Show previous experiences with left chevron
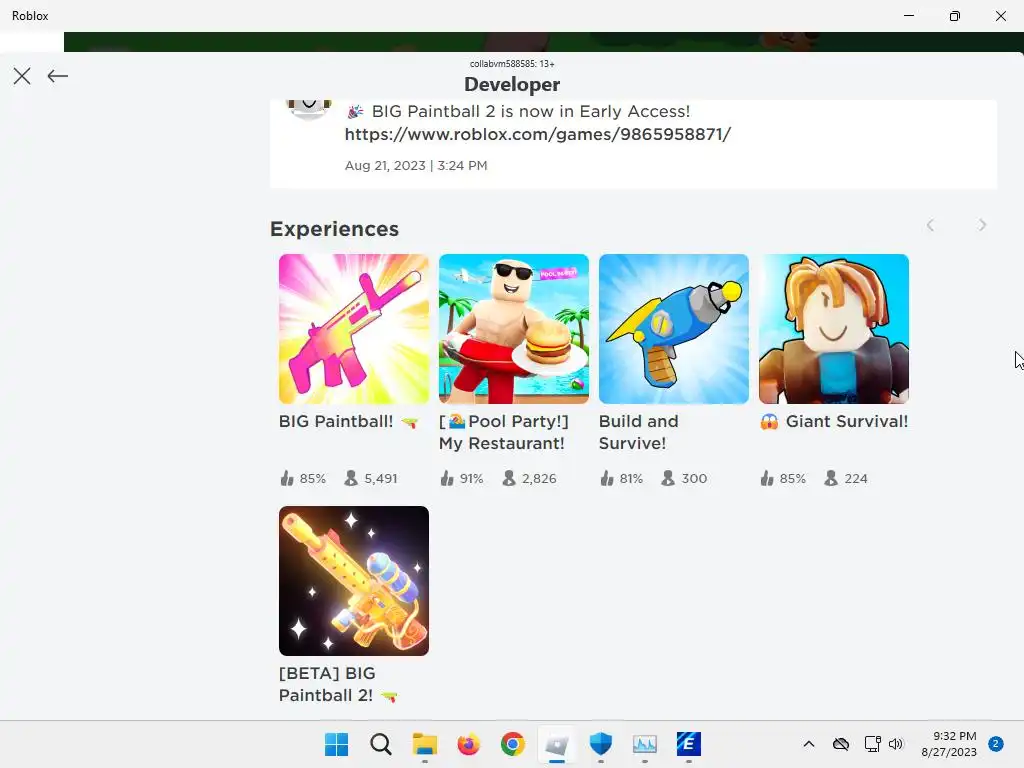This screenshot has width=1024, height=768. [x=930, y=225]
